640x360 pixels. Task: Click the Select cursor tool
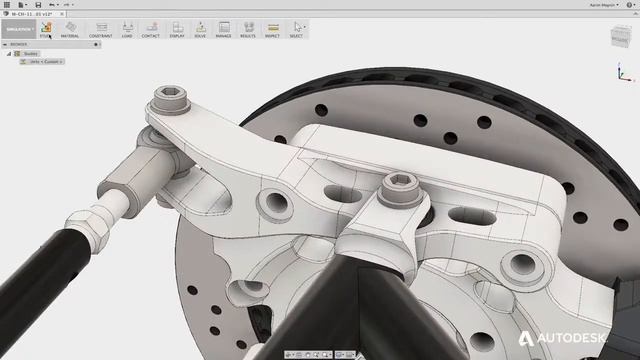pyautogui.click(x=297, y=28)
